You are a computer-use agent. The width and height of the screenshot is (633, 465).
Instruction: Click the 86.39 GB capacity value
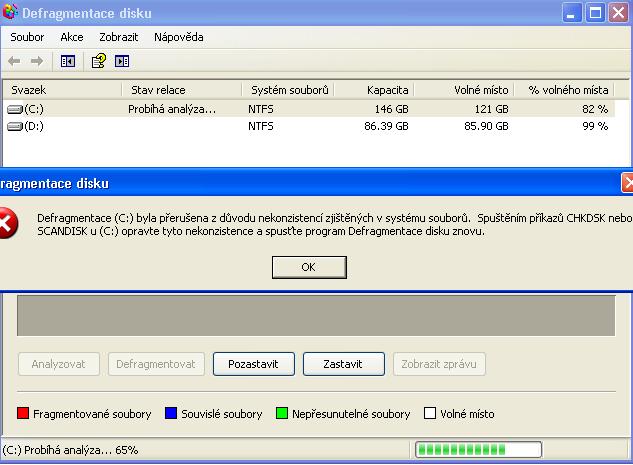click(386, 126)
